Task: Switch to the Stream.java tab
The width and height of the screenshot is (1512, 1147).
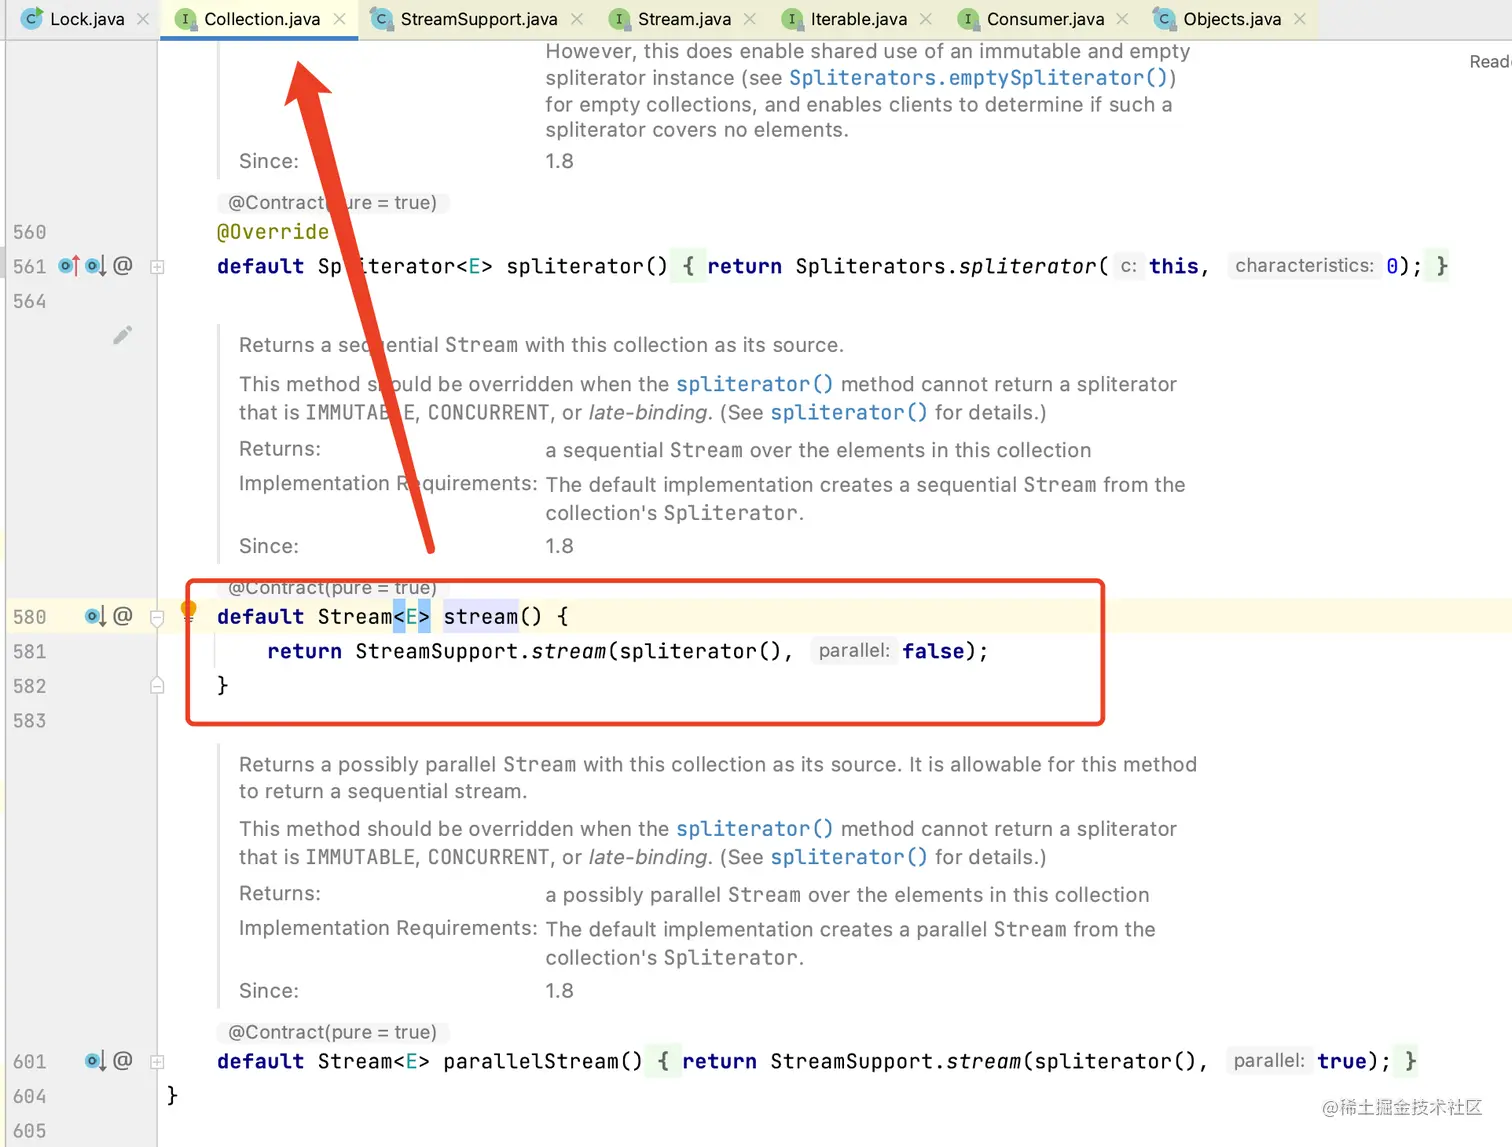Action: (x=684, y=19)
